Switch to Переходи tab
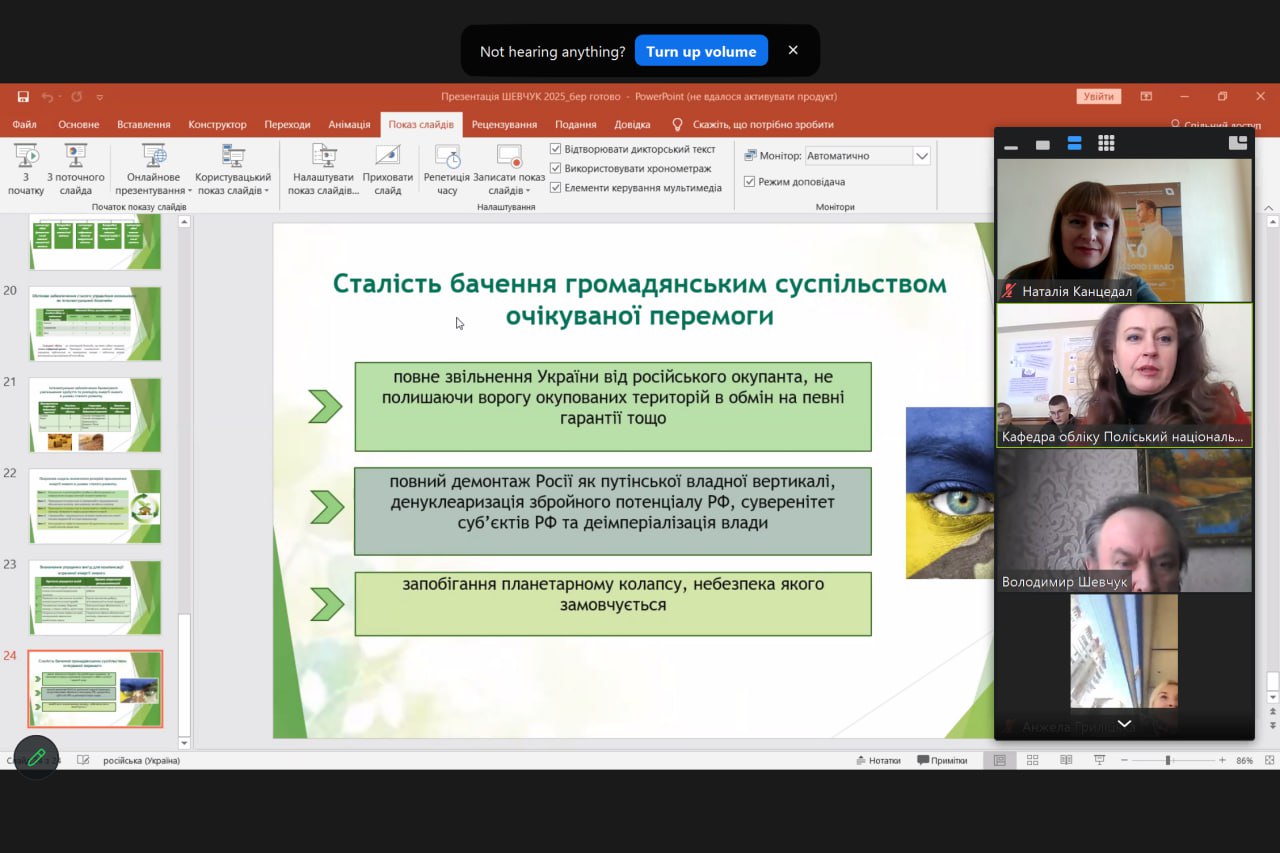The image size is (1280, 853). [287, 124]
